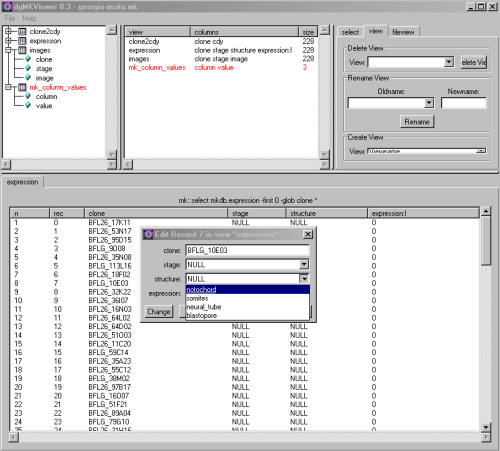The height and width of the screenshot is (451, 500).
Task: Switch to the fileview tab
Action: point(403,32)
